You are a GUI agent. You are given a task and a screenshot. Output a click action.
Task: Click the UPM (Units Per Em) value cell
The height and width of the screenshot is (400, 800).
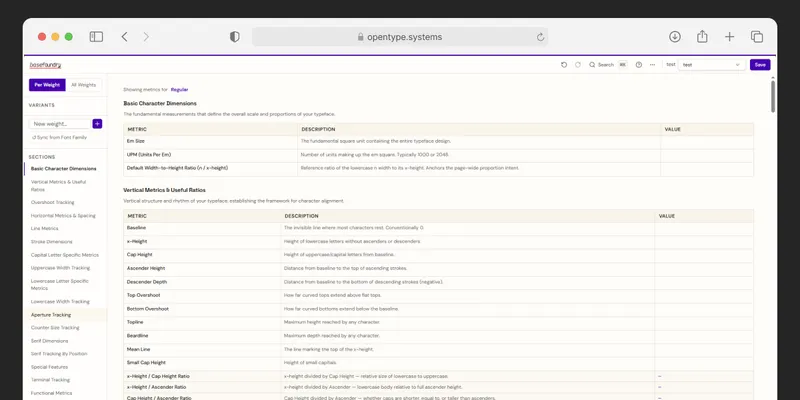(707, 156)
